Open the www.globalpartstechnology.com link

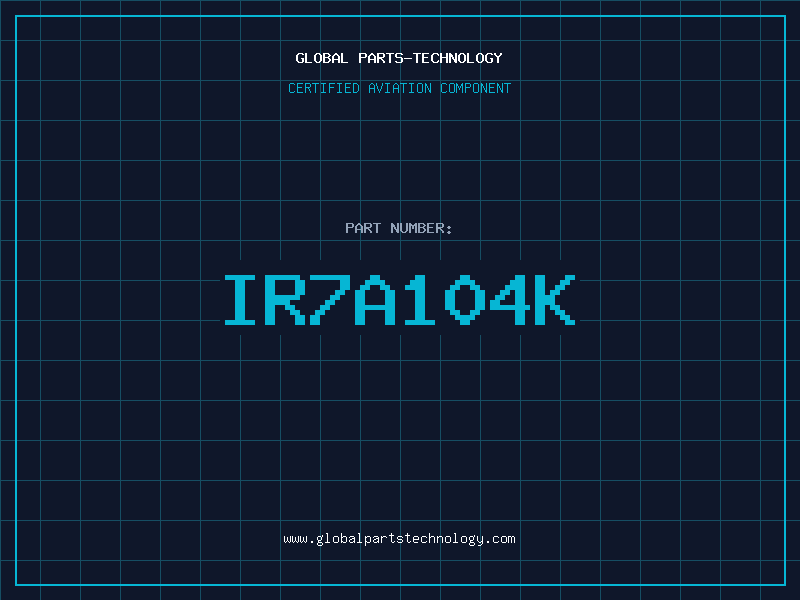399,539
